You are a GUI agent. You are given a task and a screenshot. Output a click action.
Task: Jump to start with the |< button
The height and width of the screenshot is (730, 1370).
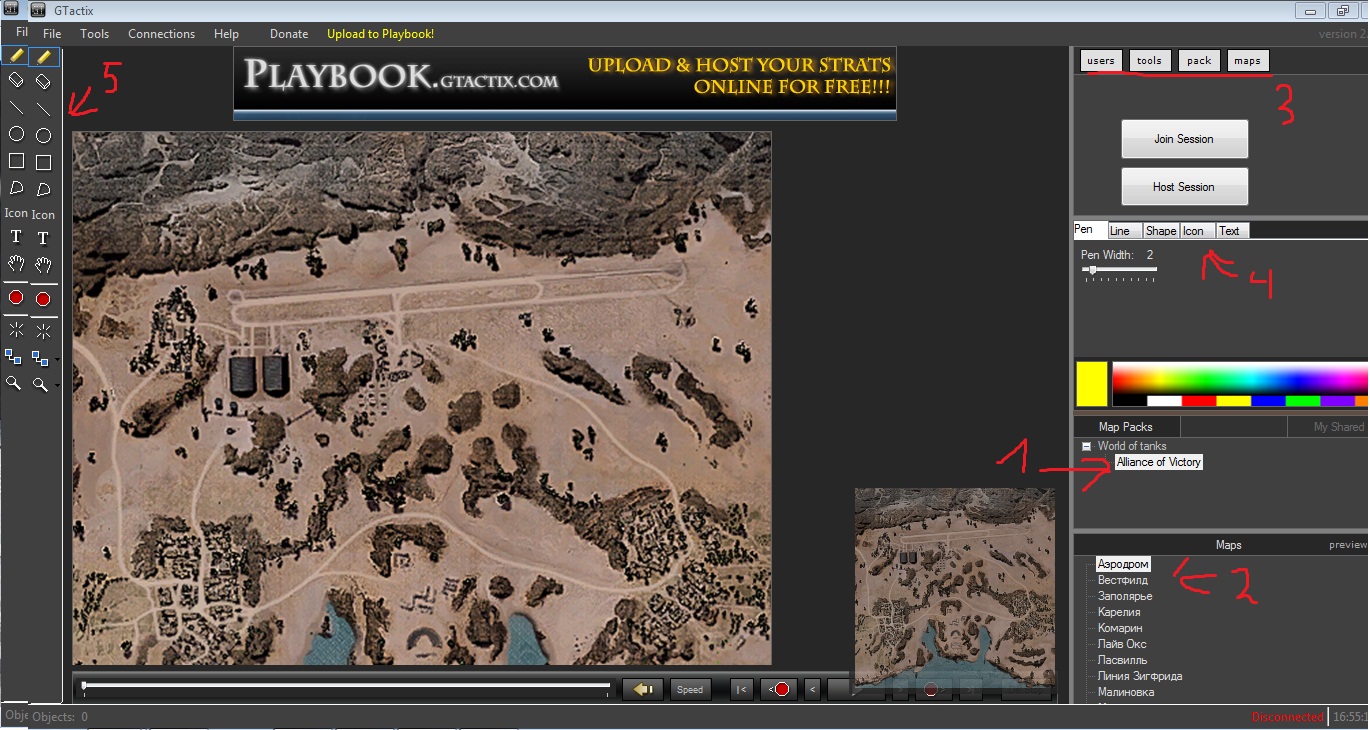(741, 689)
